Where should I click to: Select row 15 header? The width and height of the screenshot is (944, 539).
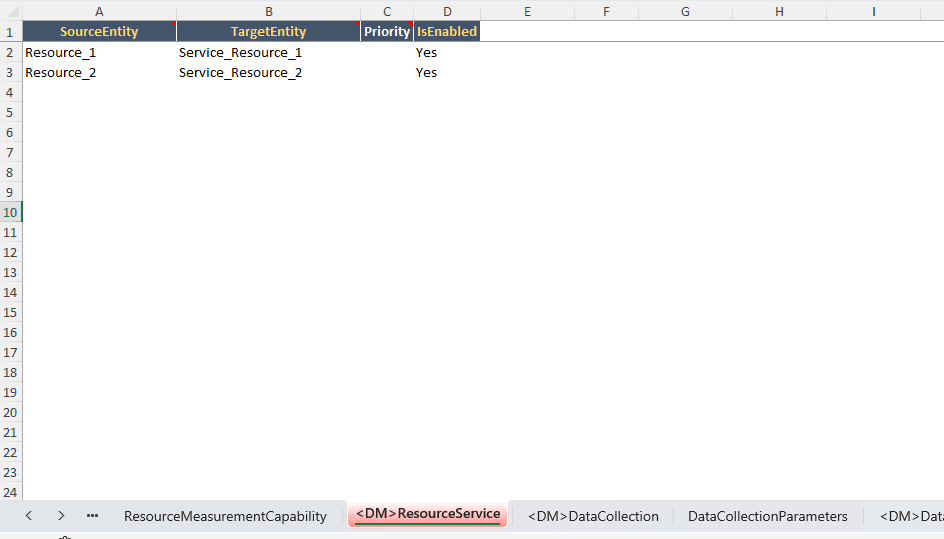pyautogui.click(x=10, y=312)
